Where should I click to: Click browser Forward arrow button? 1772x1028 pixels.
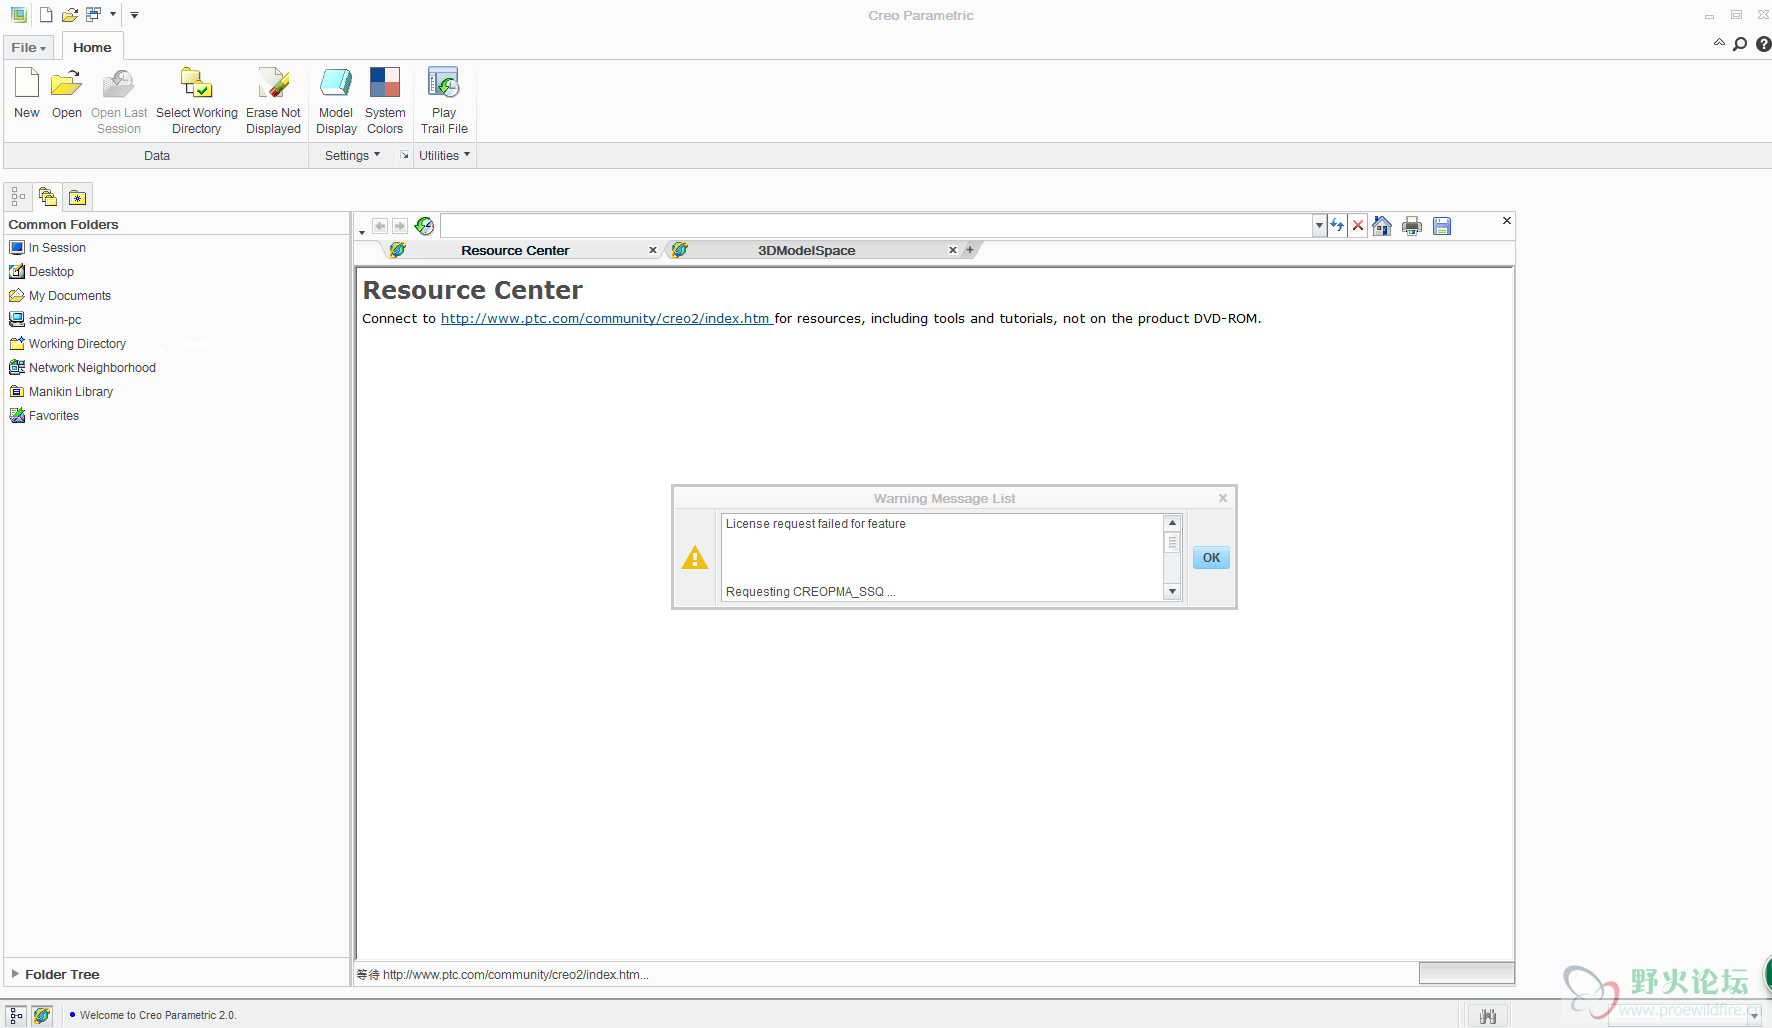(x=400, y=226)
